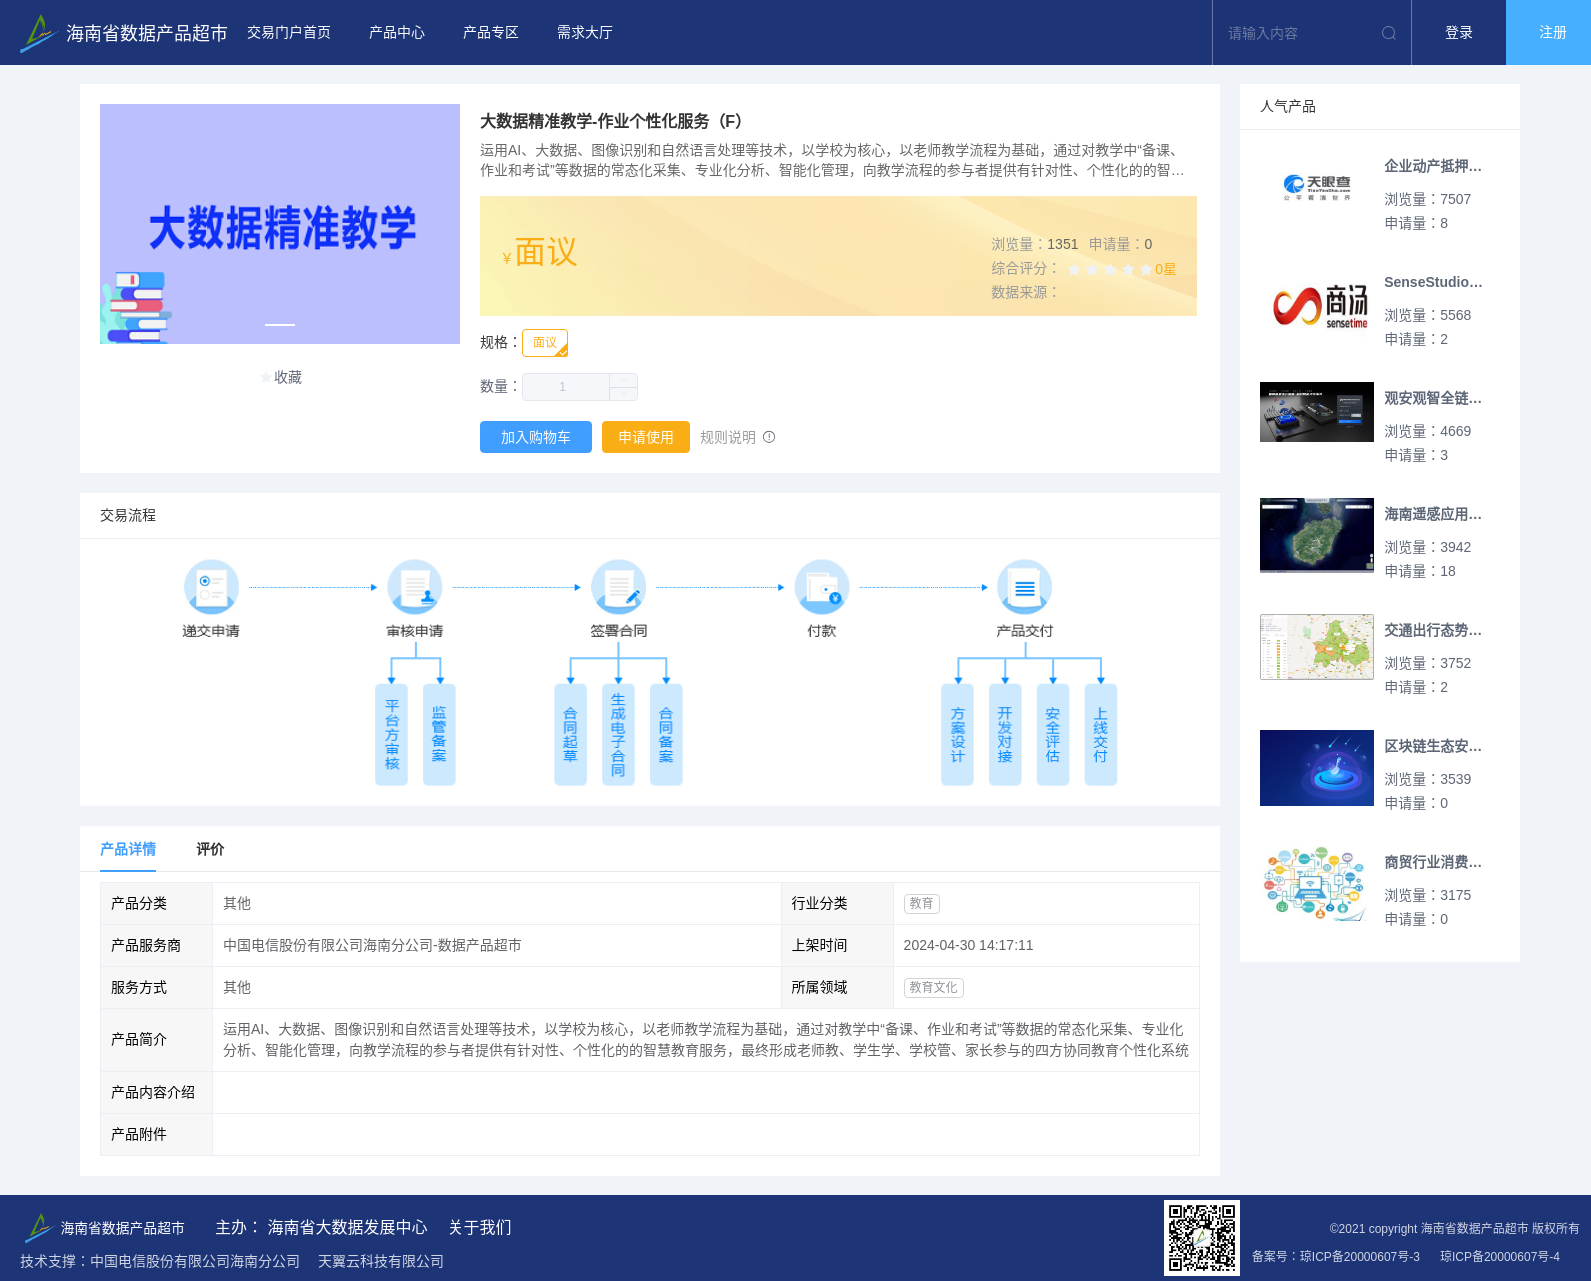The height and width of the screenshot is (1281, 1591).
Task: Click the 合同起草 sub-step box
Action: coord(570,735)
